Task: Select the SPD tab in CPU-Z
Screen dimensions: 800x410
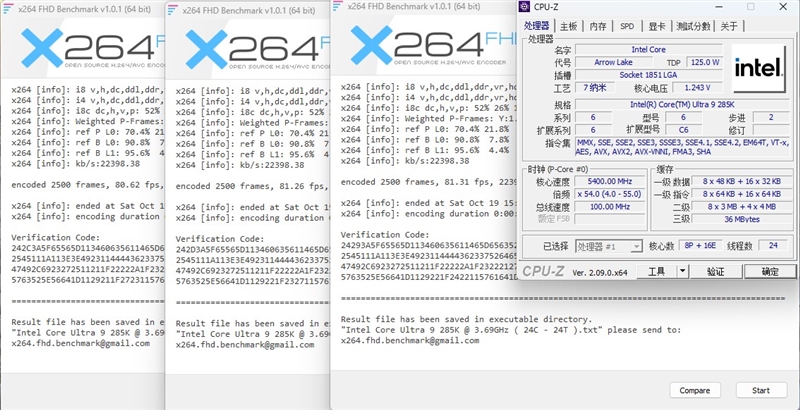Action: coord(627,27)
